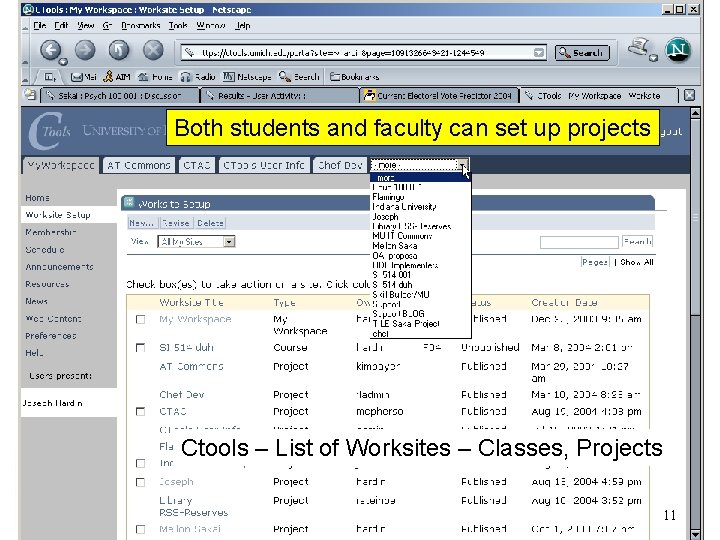This screenshot has height=540, width=720.
Task: Click the New... worksite button
Action: (141, 223)
